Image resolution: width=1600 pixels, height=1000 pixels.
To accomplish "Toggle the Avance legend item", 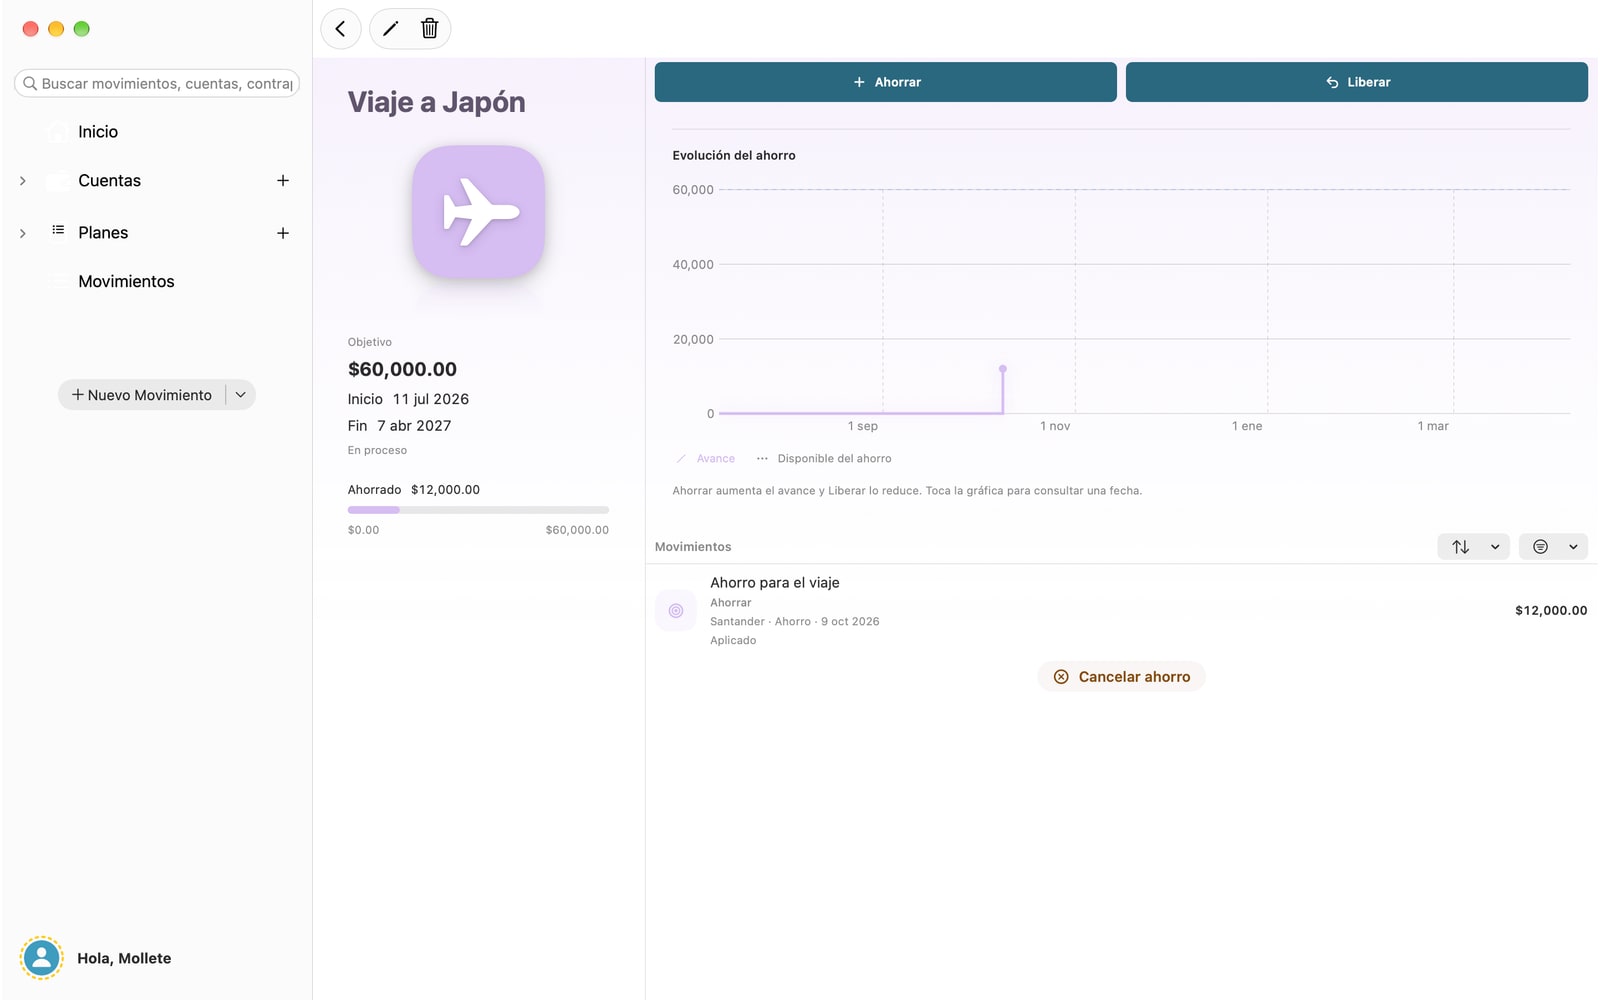I will point(706,459).
